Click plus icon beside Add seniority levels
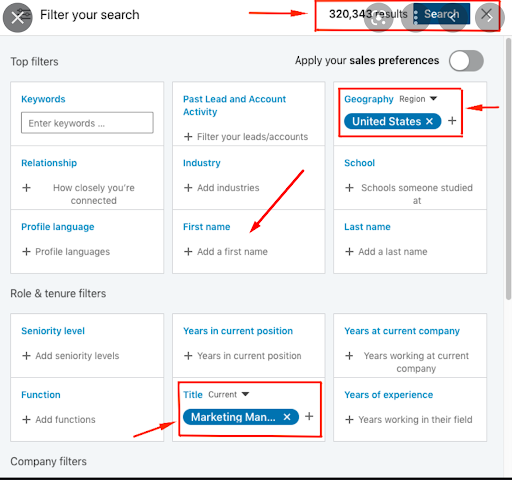 pyautogui.click(x=26, y=356)
